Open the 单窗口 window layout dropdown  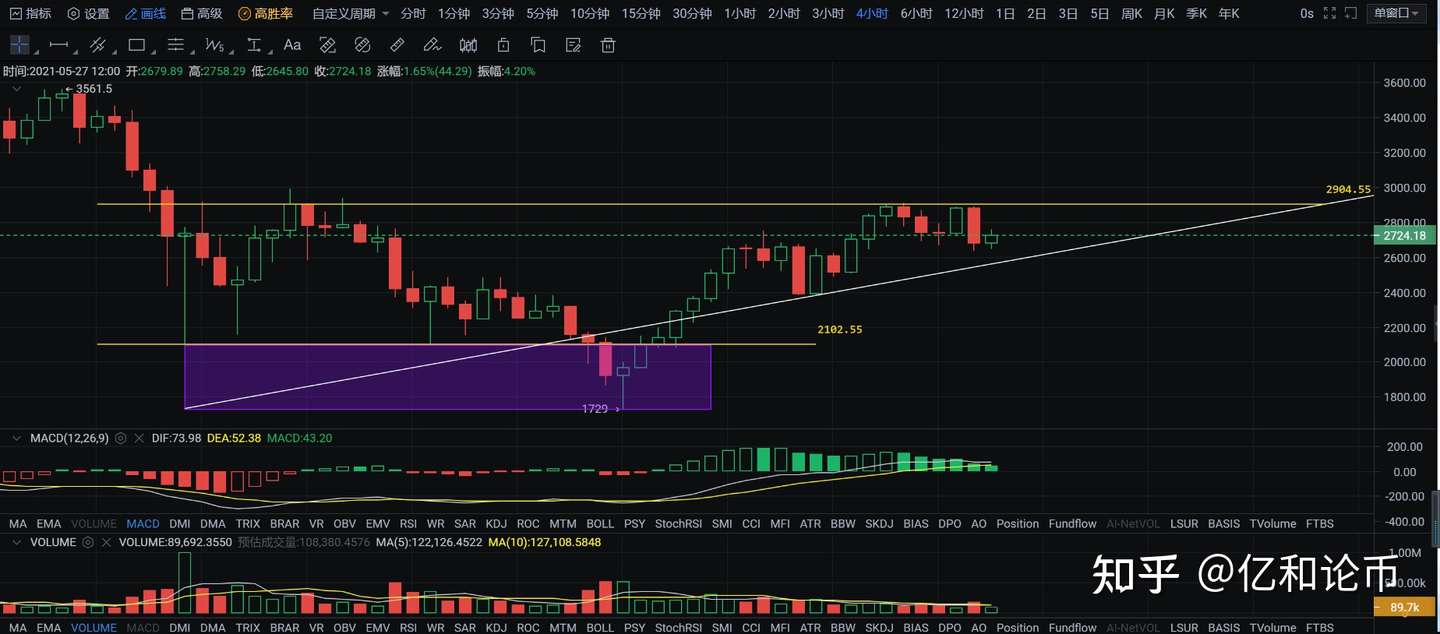[x=1398, y=14]
